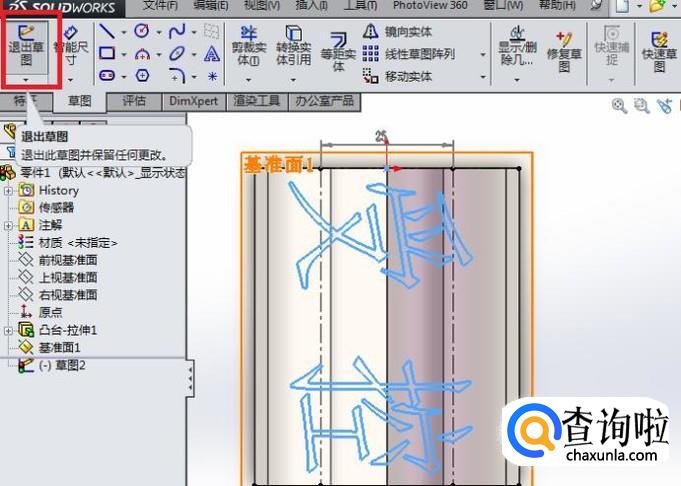Screen dimensions: 681x486
Task: Open the PhotoView 360 menu
Action: (x=430, y=6)
